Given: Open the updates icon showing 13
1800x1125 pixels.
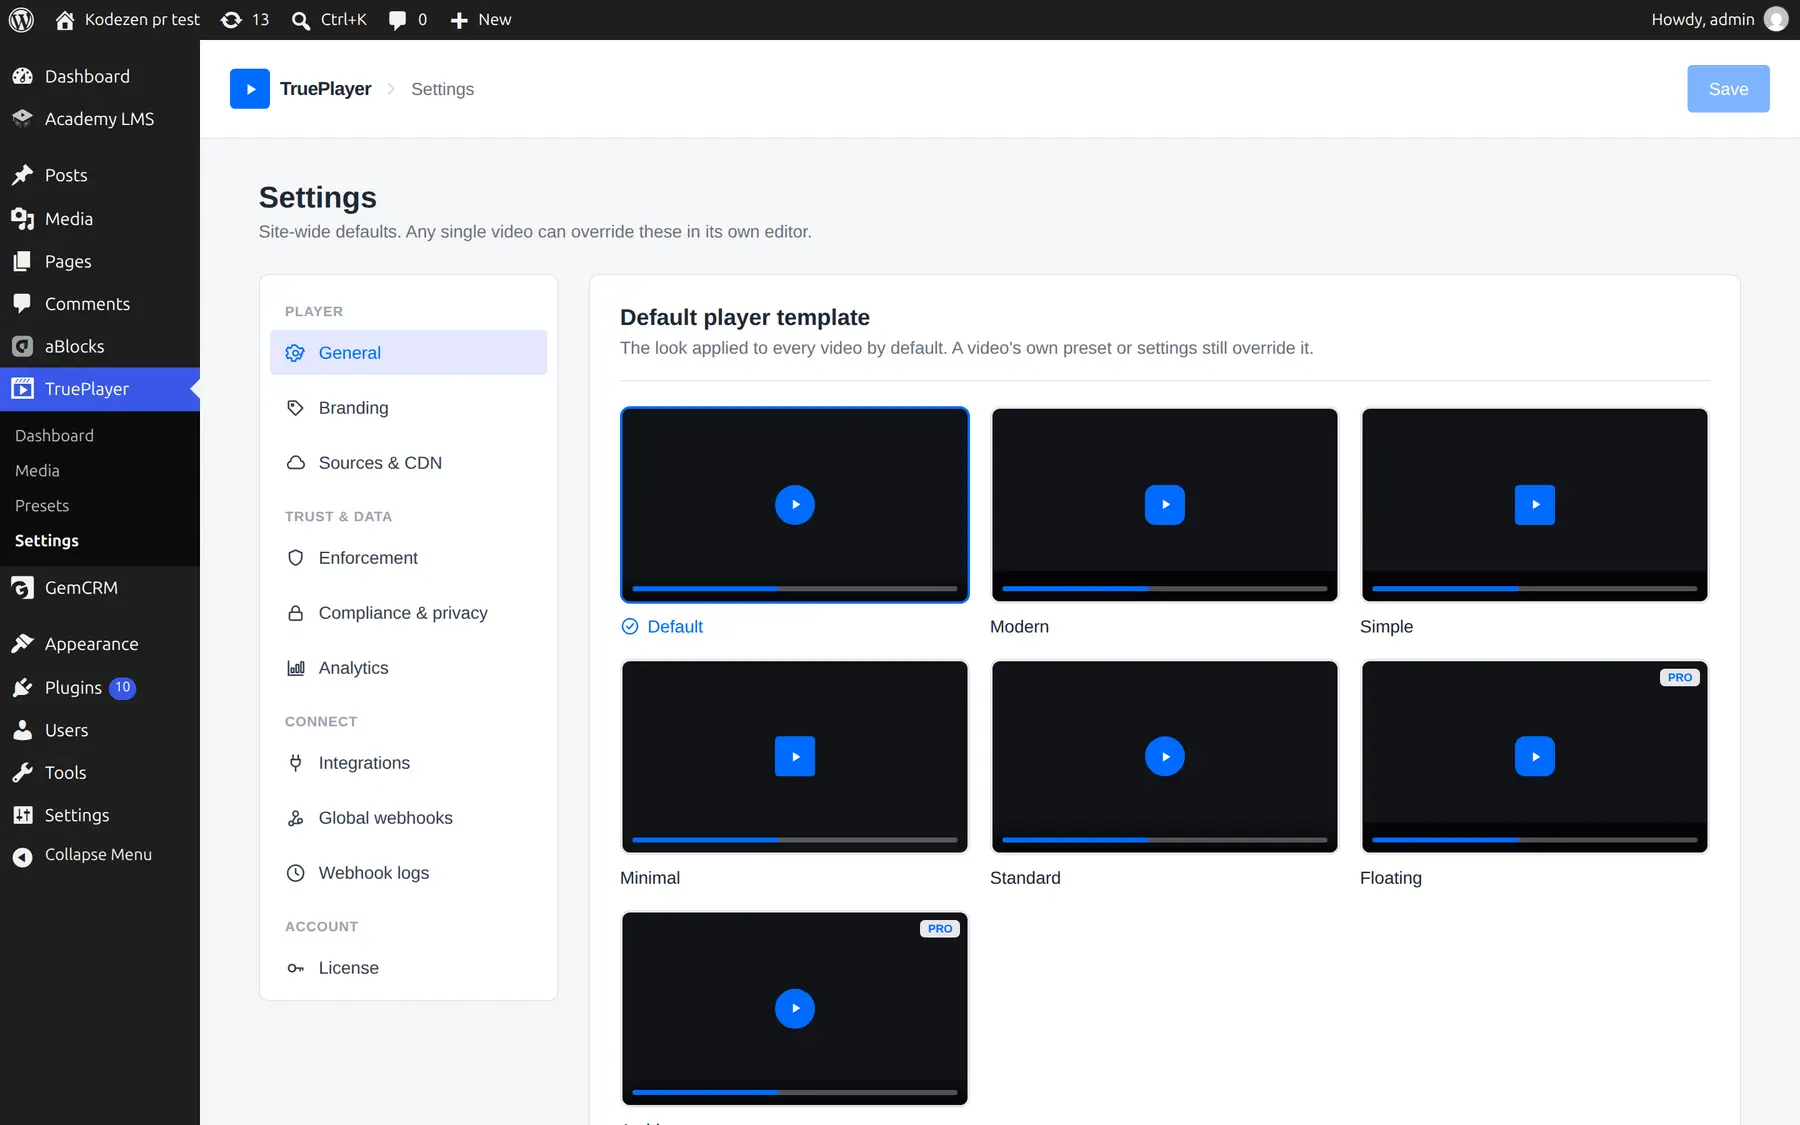Looking at the screenshot, I should 231,20.
